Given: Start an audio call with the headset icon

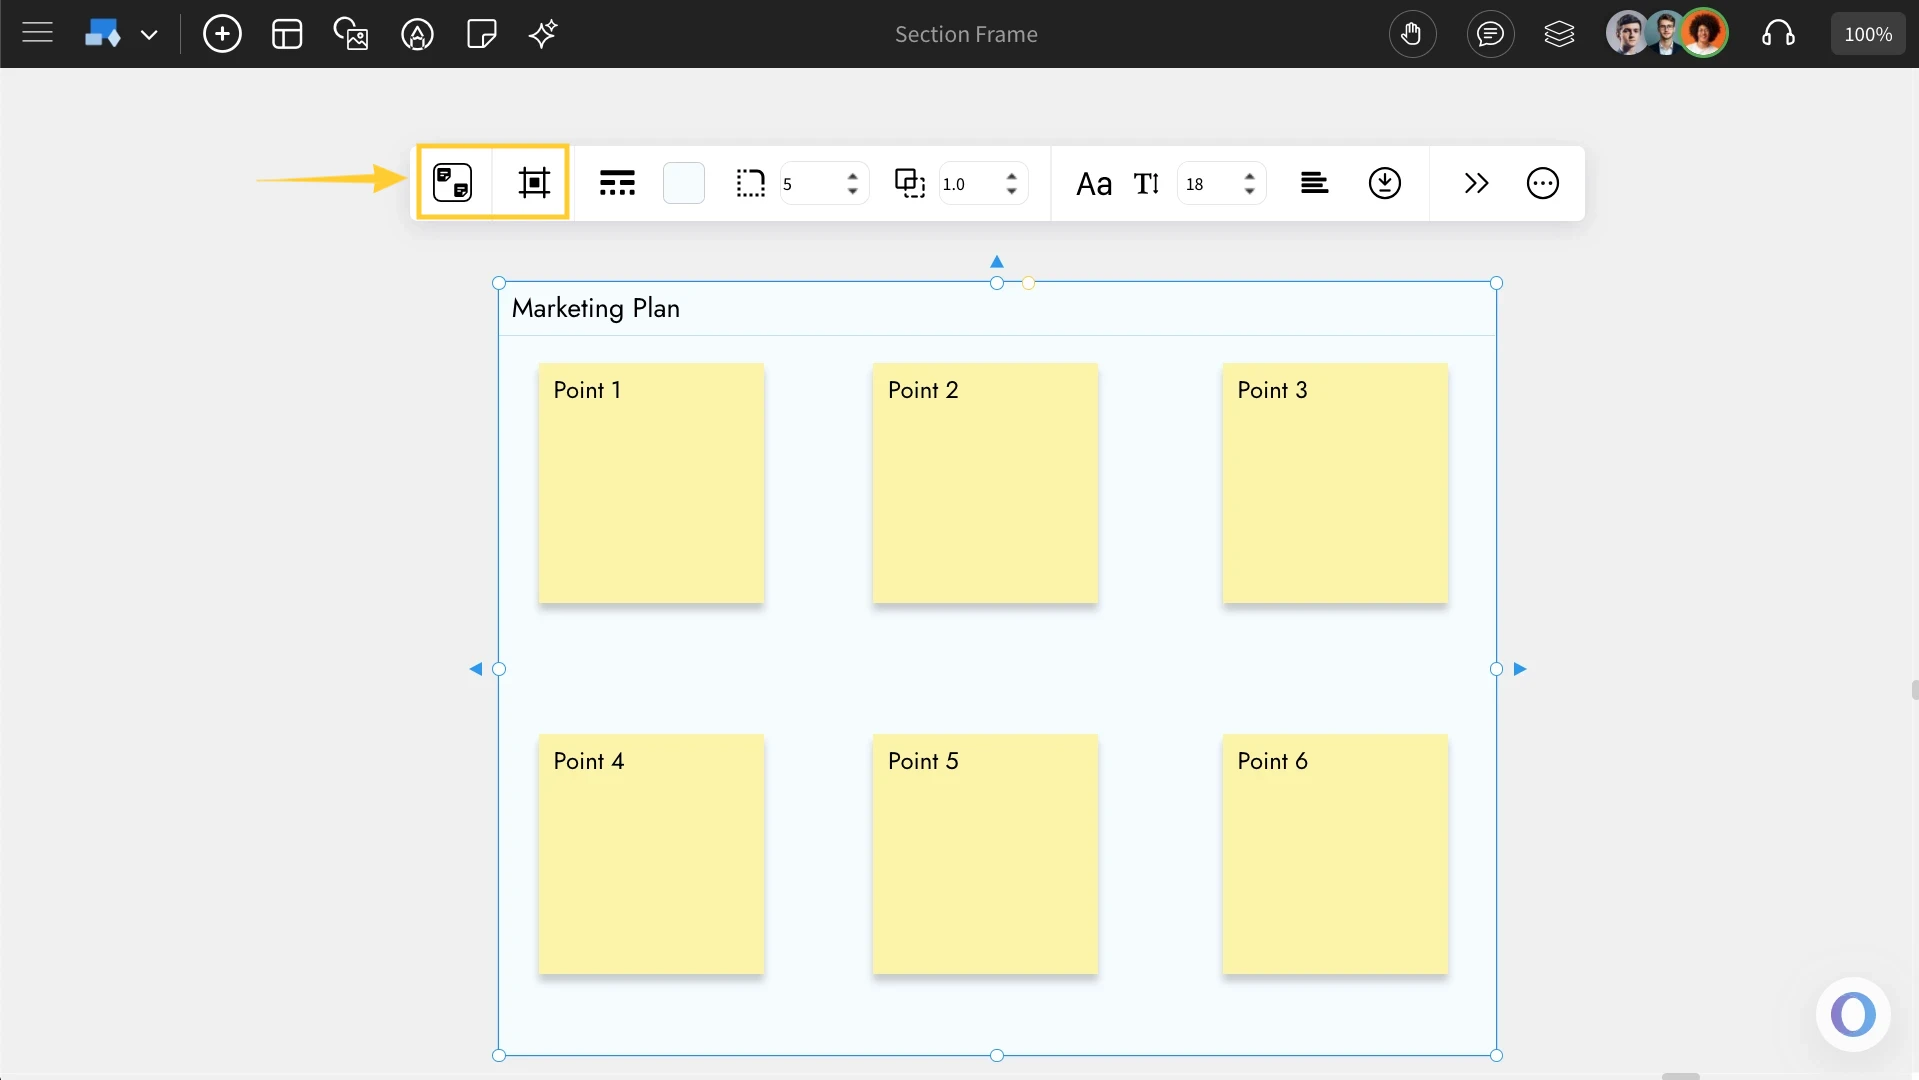Looking at the screenshot, I should [1779, 33].
